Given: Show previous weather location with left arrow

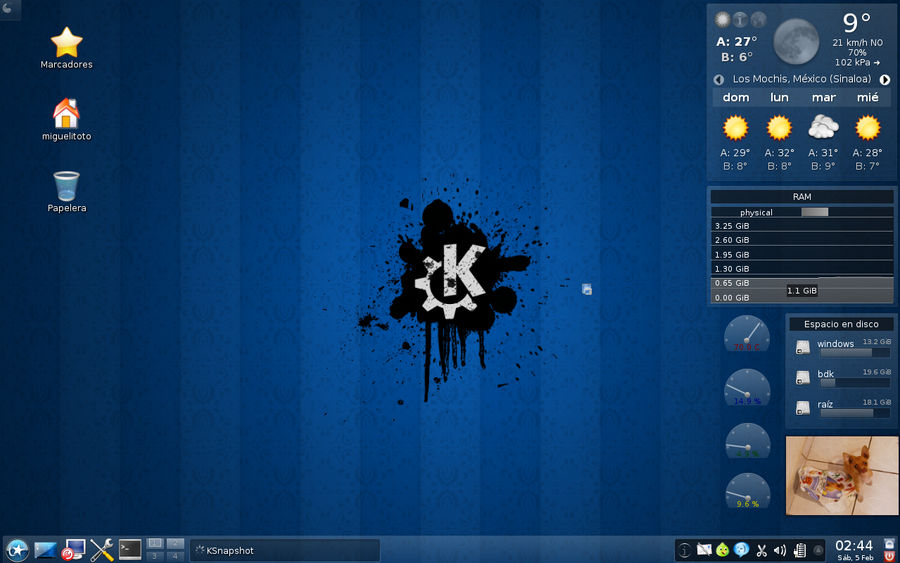Looking at the screenshot, I should pos(719,79).
